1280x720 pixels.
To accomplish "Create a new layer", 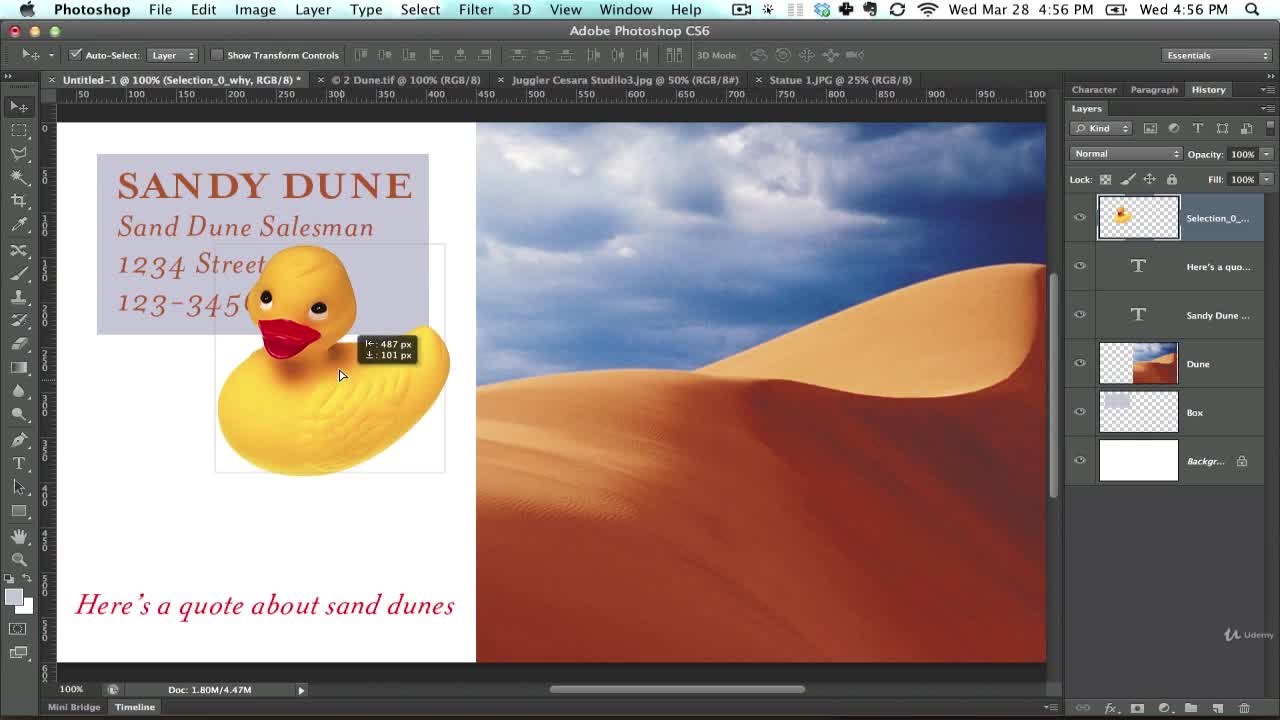I will click(1218, 708).
